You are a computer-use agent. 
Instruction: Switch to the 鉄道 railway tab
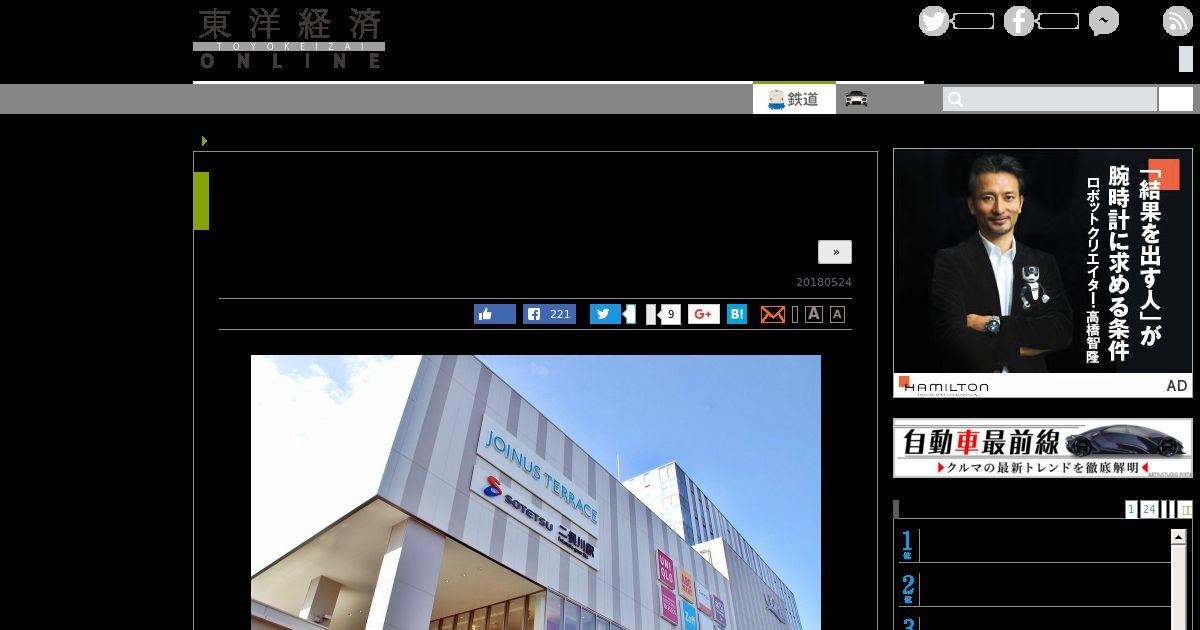point(794,99)
